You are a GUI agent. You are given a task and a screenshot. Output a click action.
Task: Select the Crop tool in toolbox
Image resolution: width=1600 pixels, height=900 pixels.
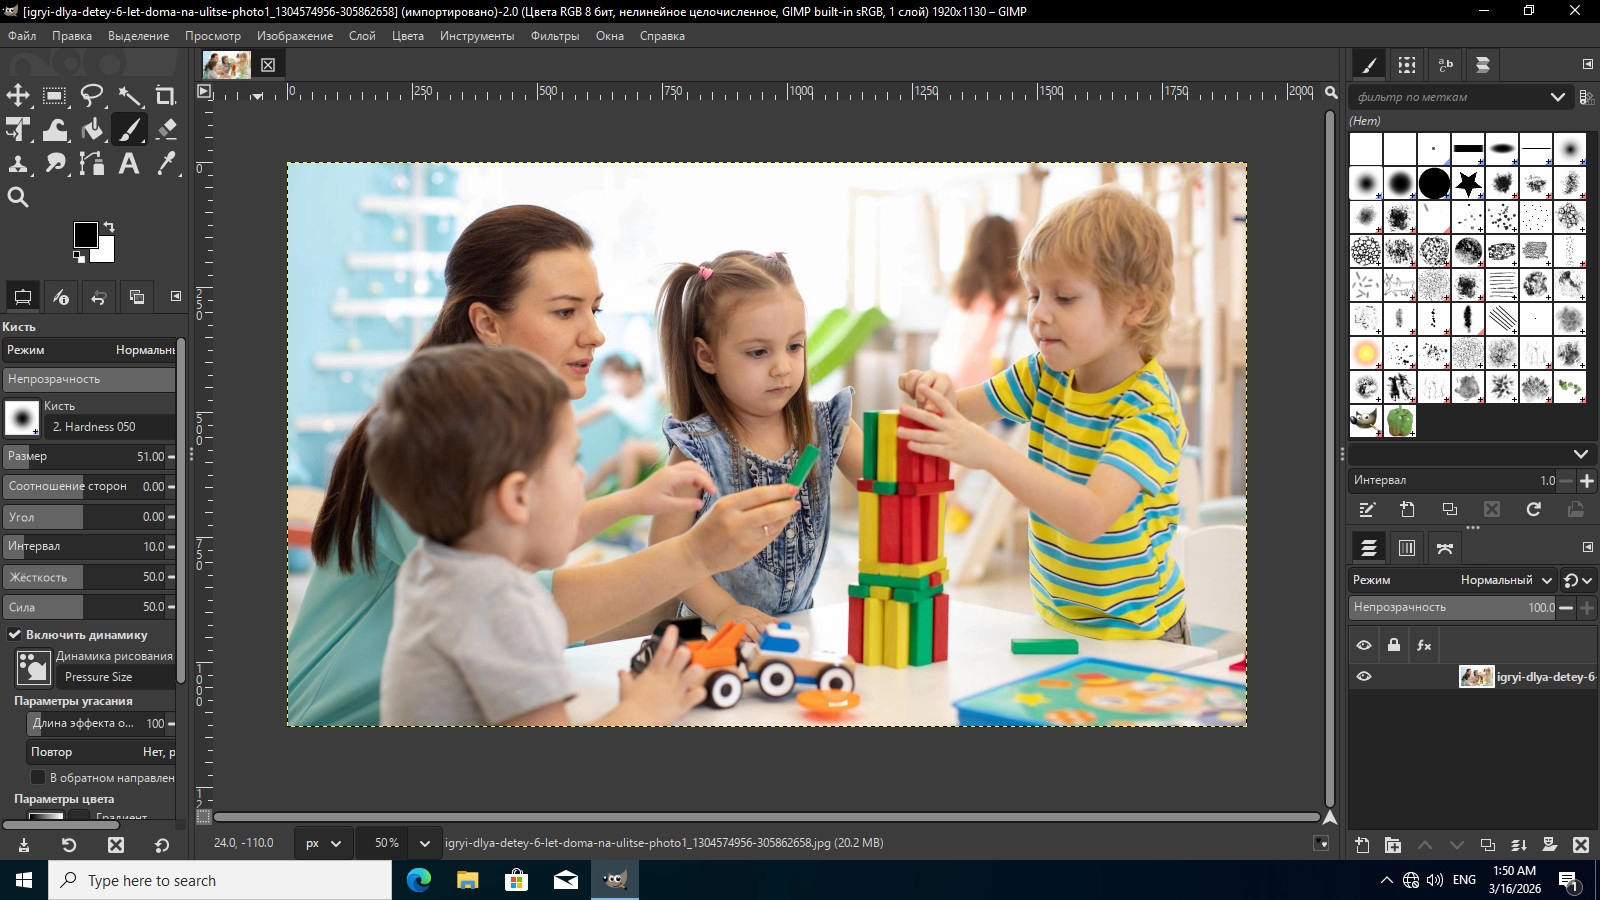click(166, 96)
